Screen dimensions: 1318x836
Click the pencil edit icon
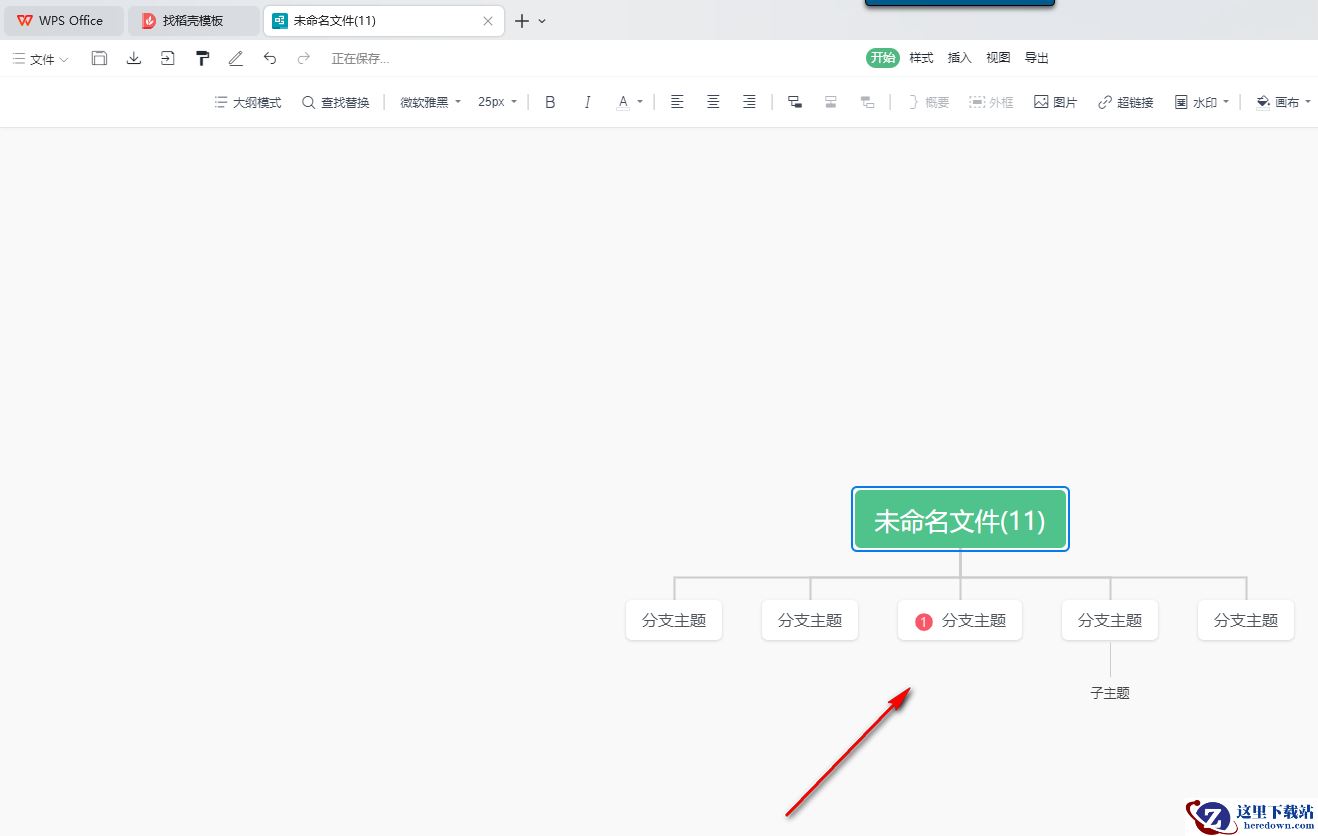pos(236,58)
